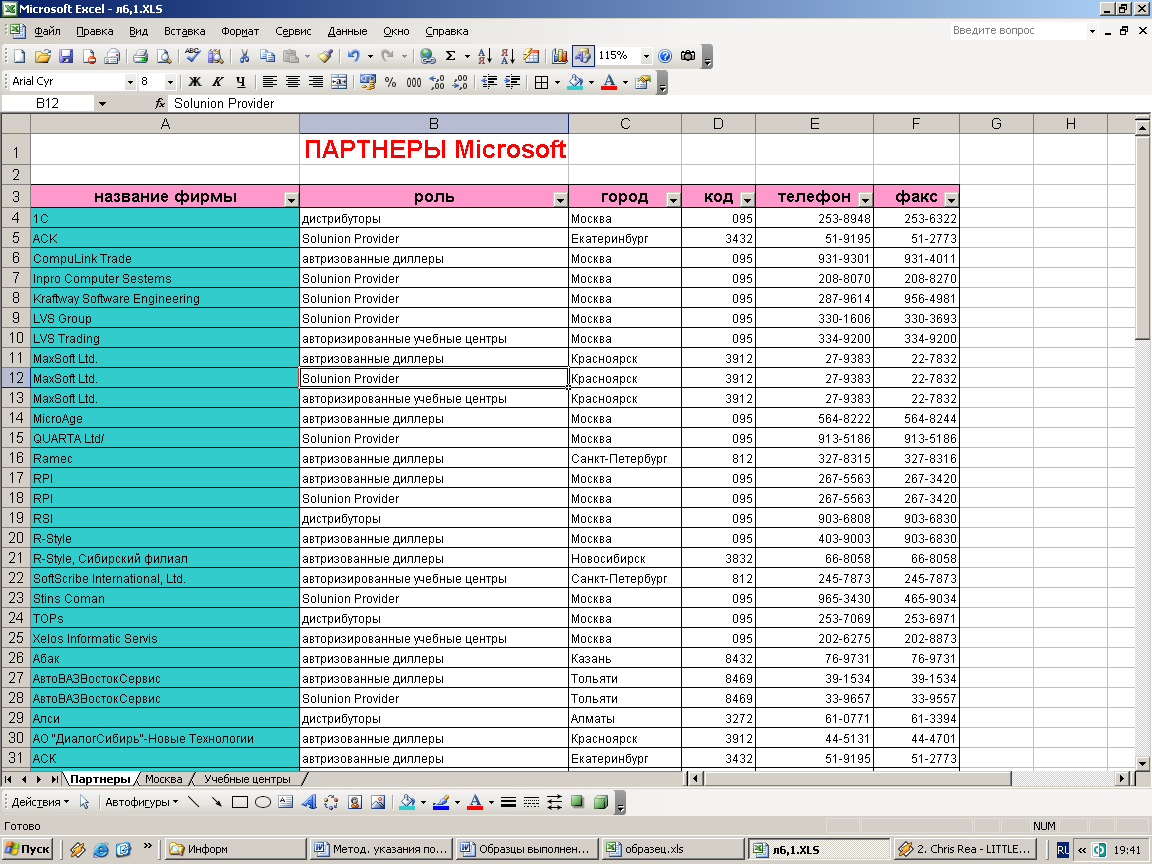Viewport: 1152px width, 864px height.
Task: Switch to образец.xls taskbar window
Action: (672, 849)
